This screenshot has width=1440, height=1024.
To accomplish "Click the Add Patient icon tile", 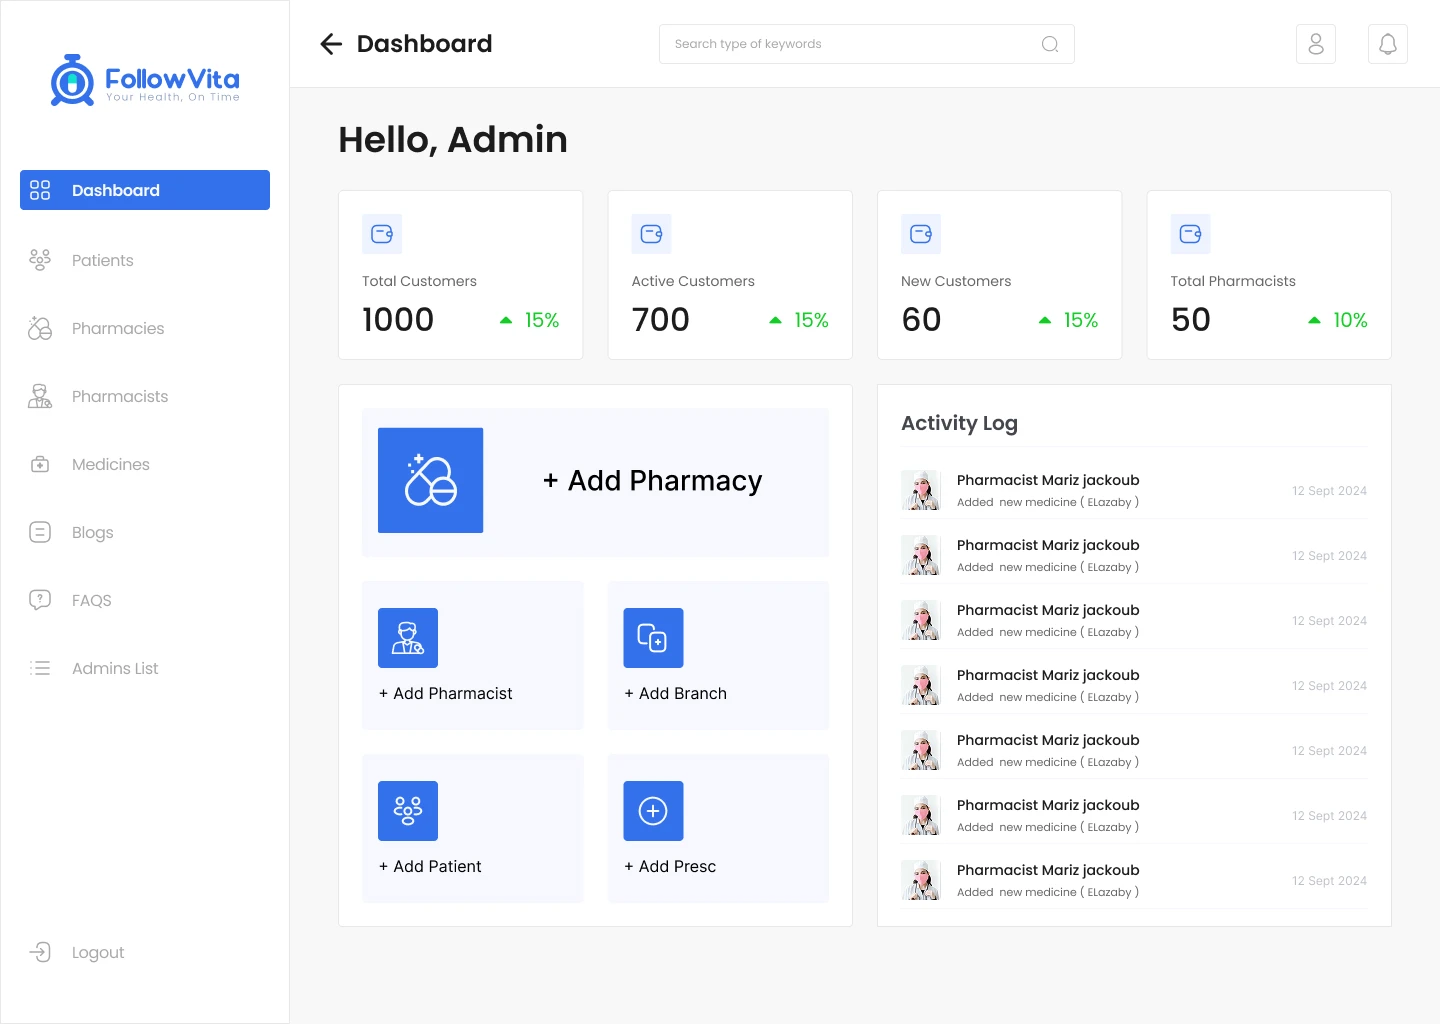I will pyautogui.click(x=408, y=811).
